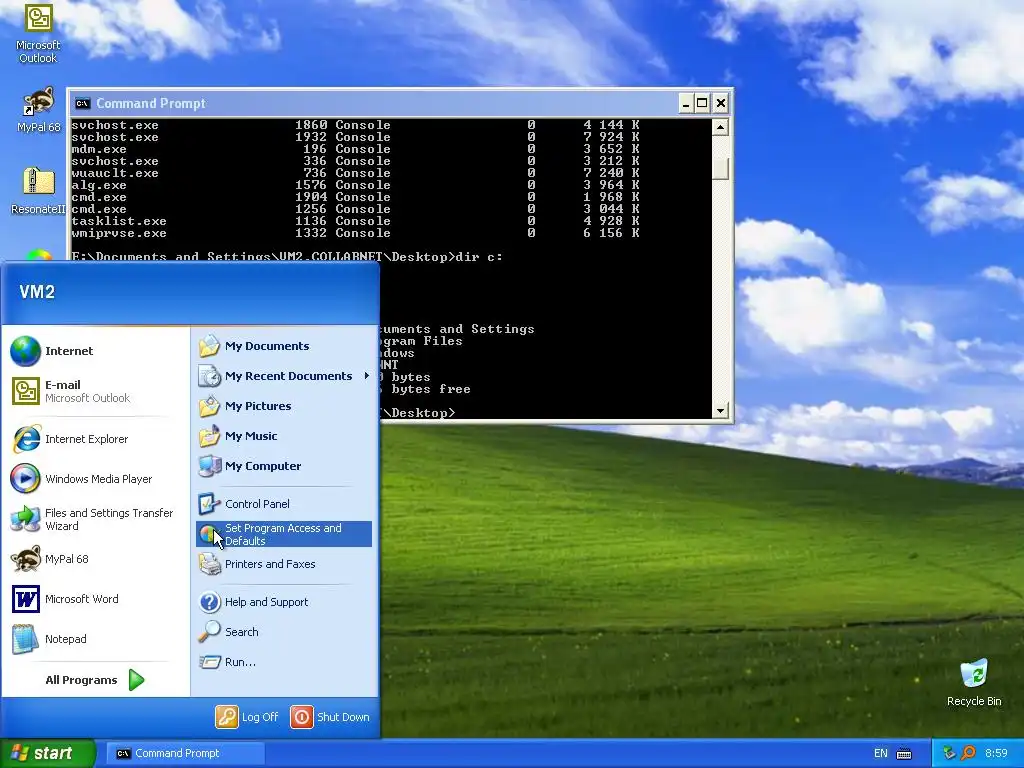This screenshot has height=768, width=1024.
Task: Click Command Prompt scrollbar down arrow
Action: point(720,411)
